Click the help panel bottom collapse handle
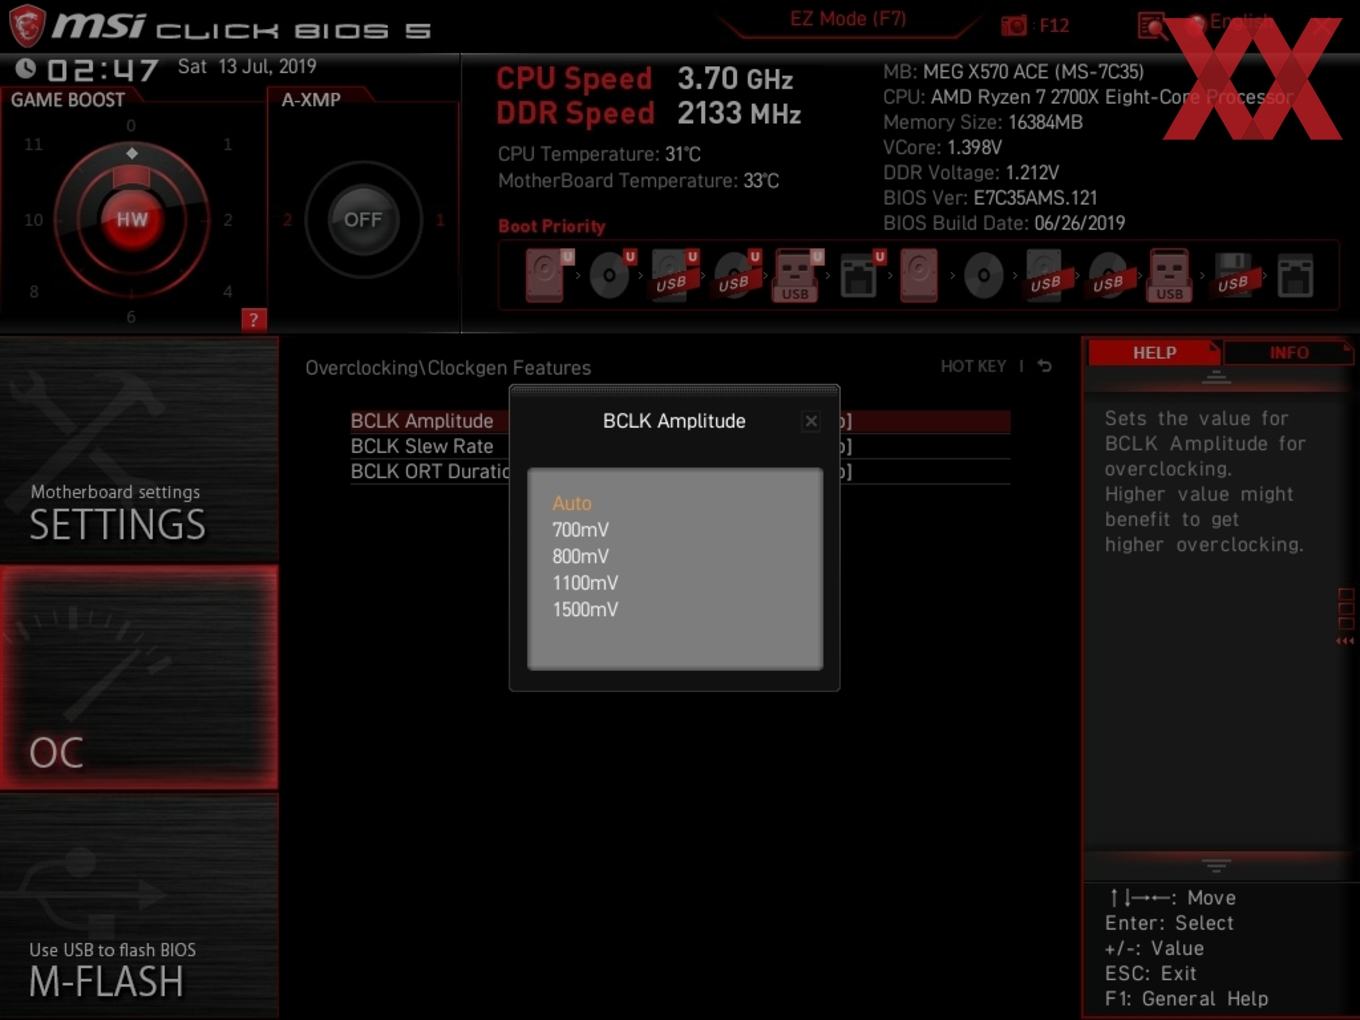The height and width of the screenshot is (1020, 1360). tap(1216, 865)
